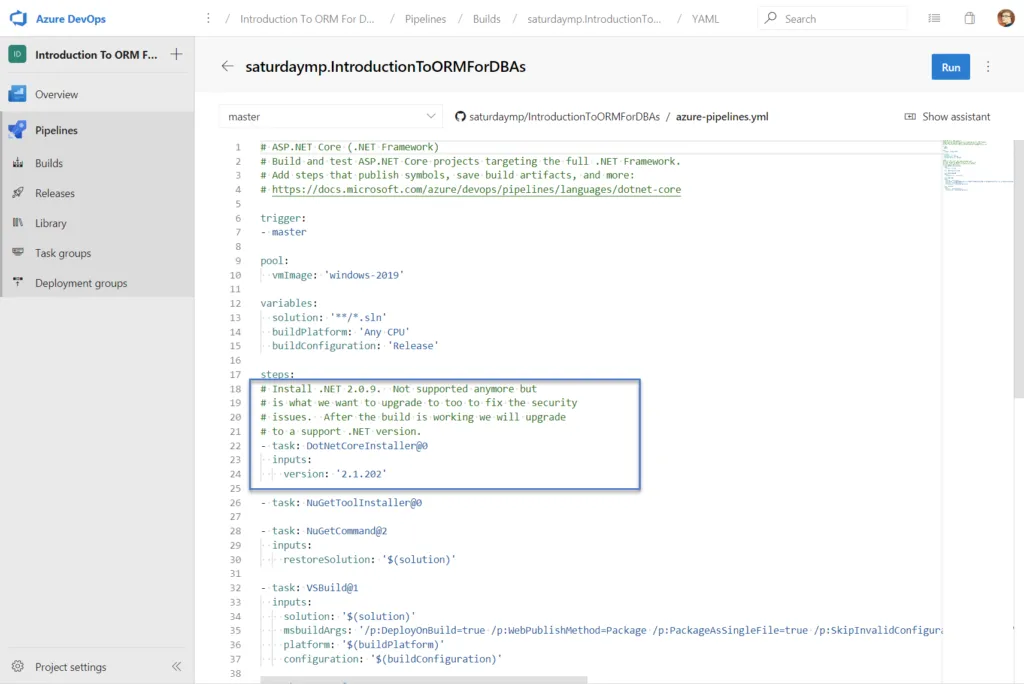Open Project settings
The height and width of the screenshot is (684, 1024).
(x=71, y=666)
